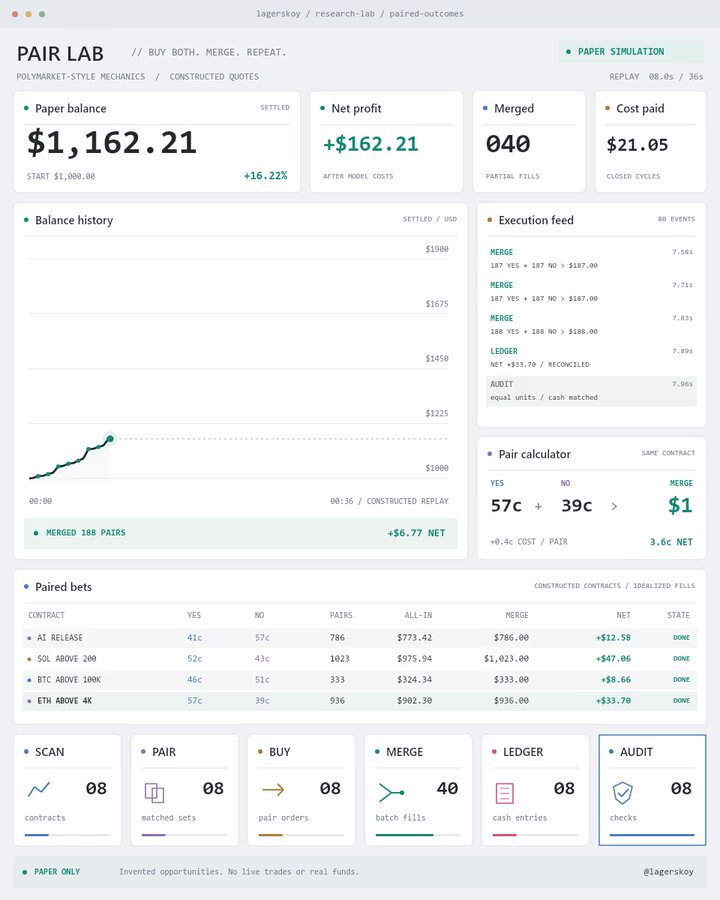Image resolution: width=720 pixels, height=900 pixels.
Task: Click the REPLAY 08.0s / 36s indicator
Action: 656,77
